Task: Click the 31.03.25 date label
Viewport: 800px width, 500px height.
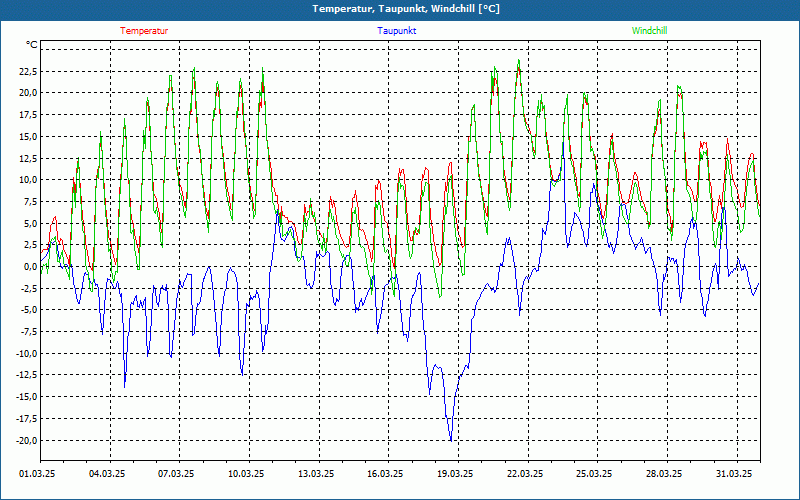Action: (x=734, y=474)
